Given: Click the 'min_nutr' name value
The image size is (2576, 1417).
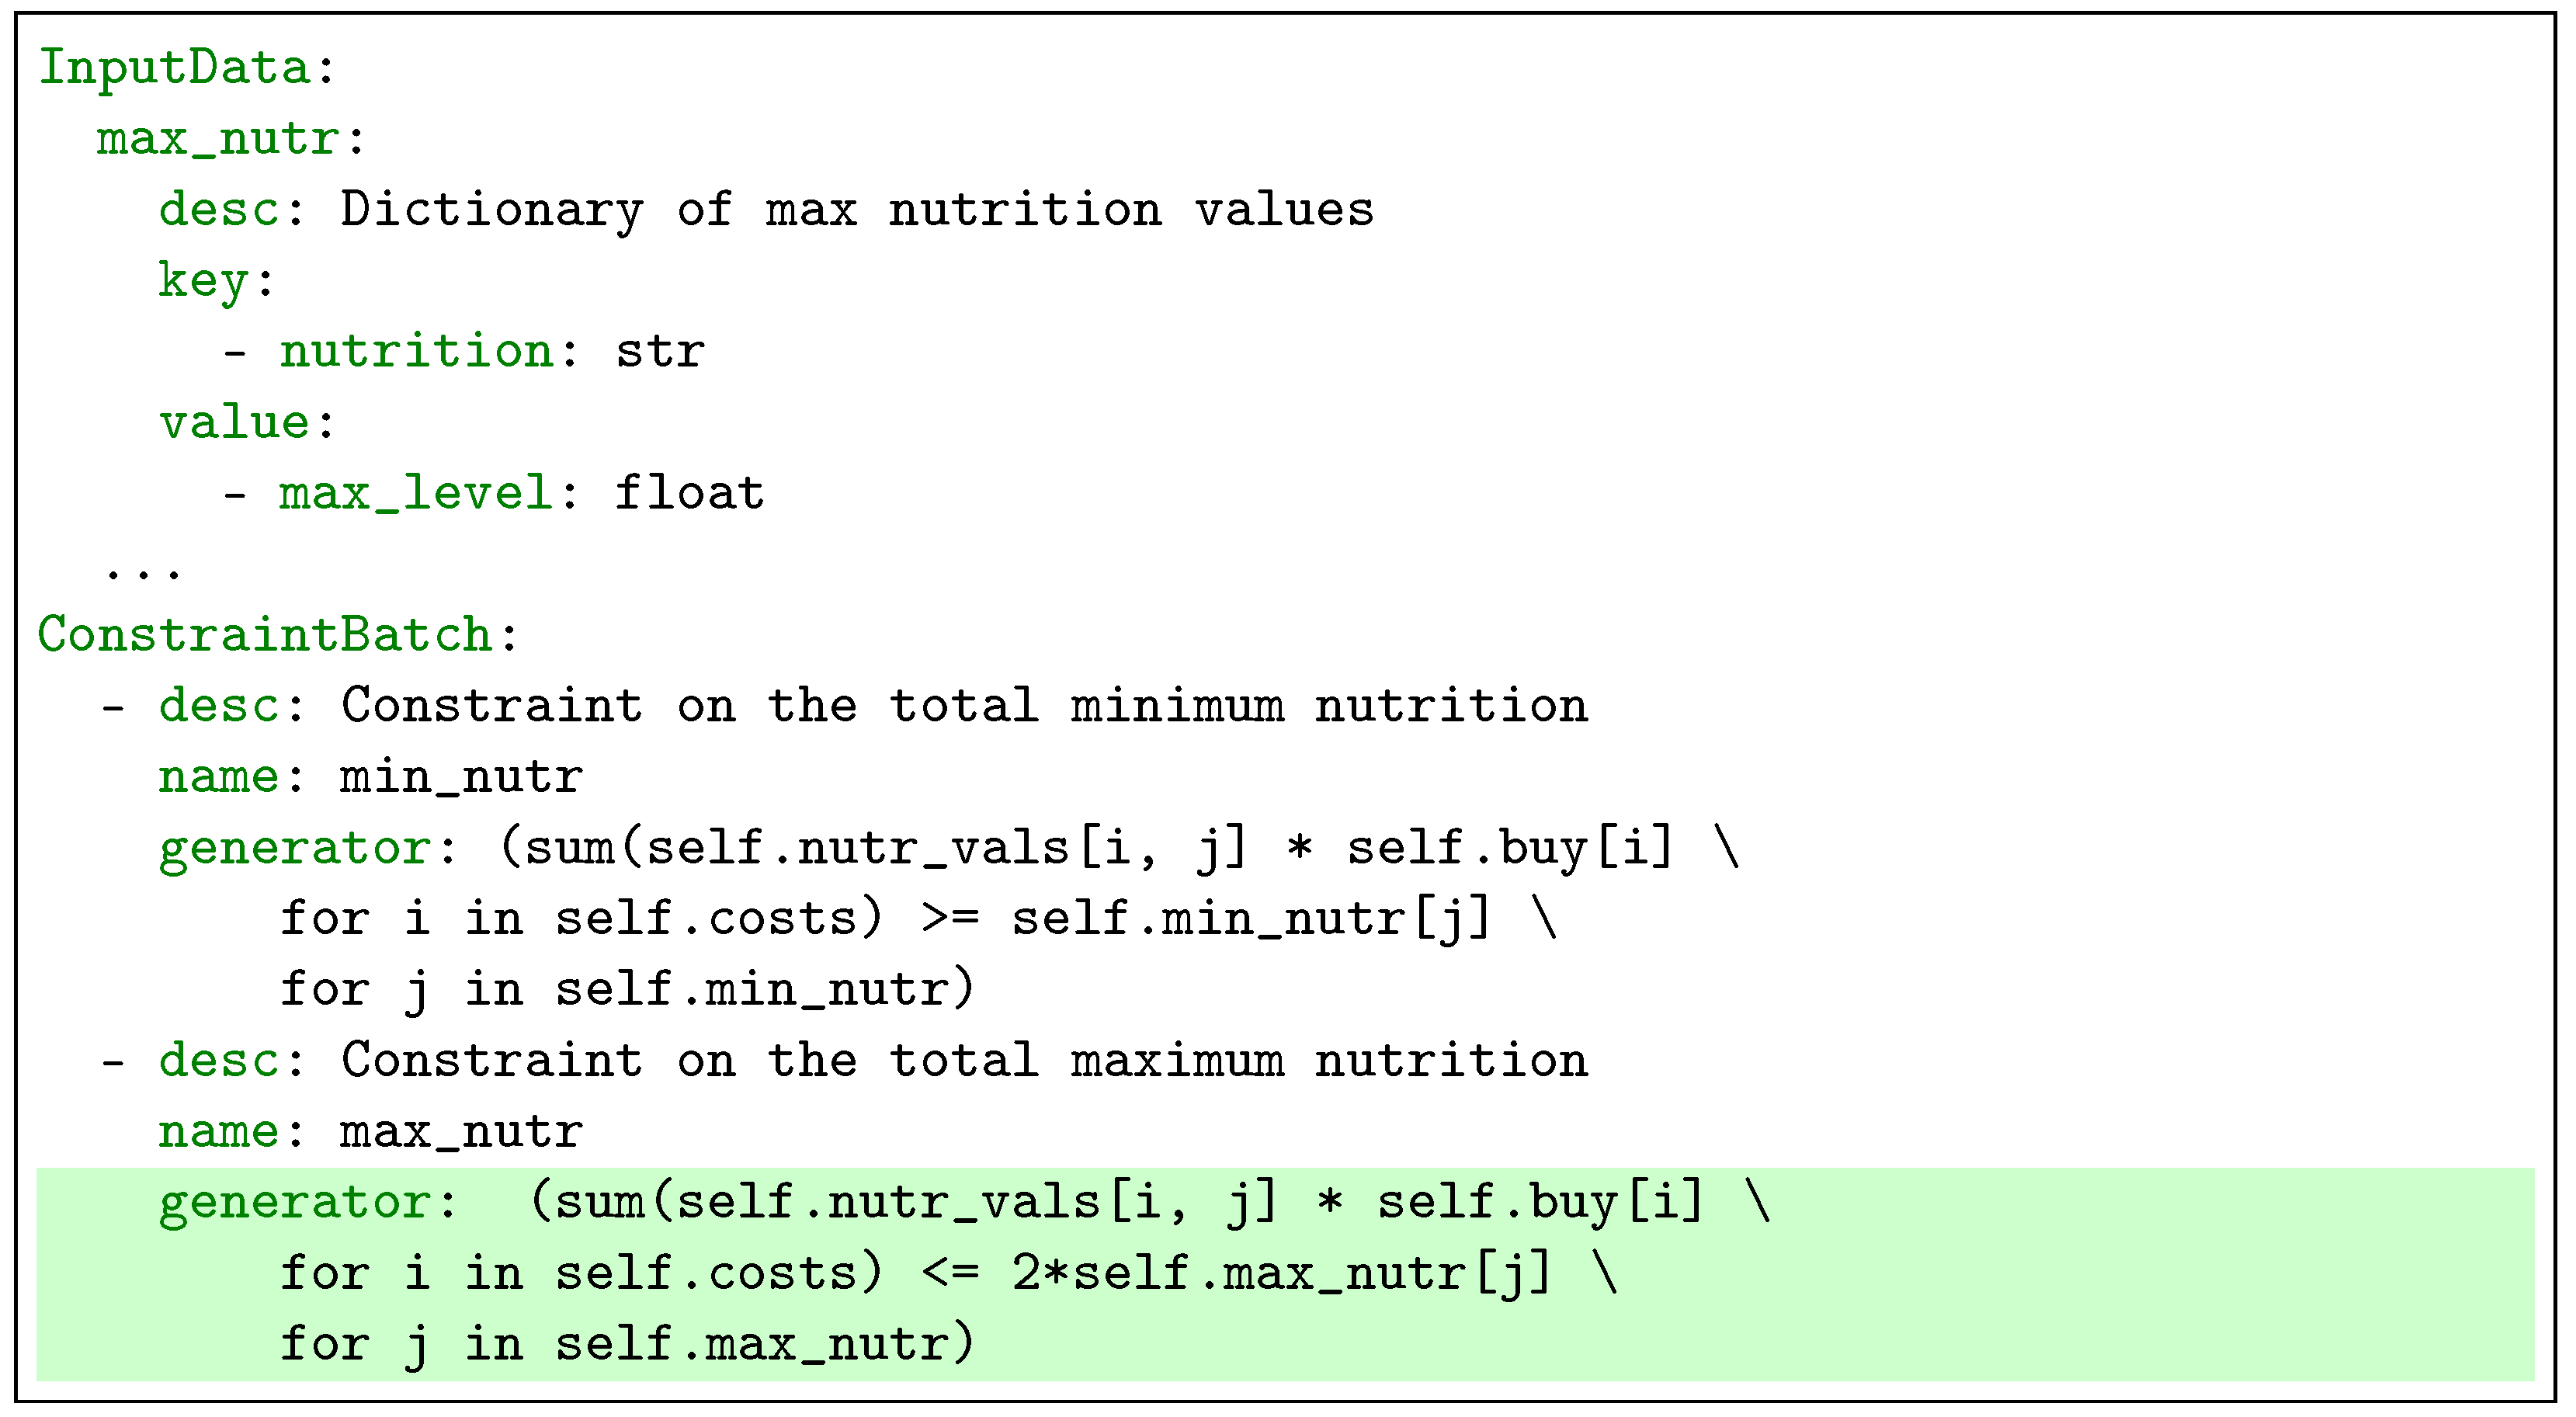Looking at the screenshot, I should click(x=461, y=777).
